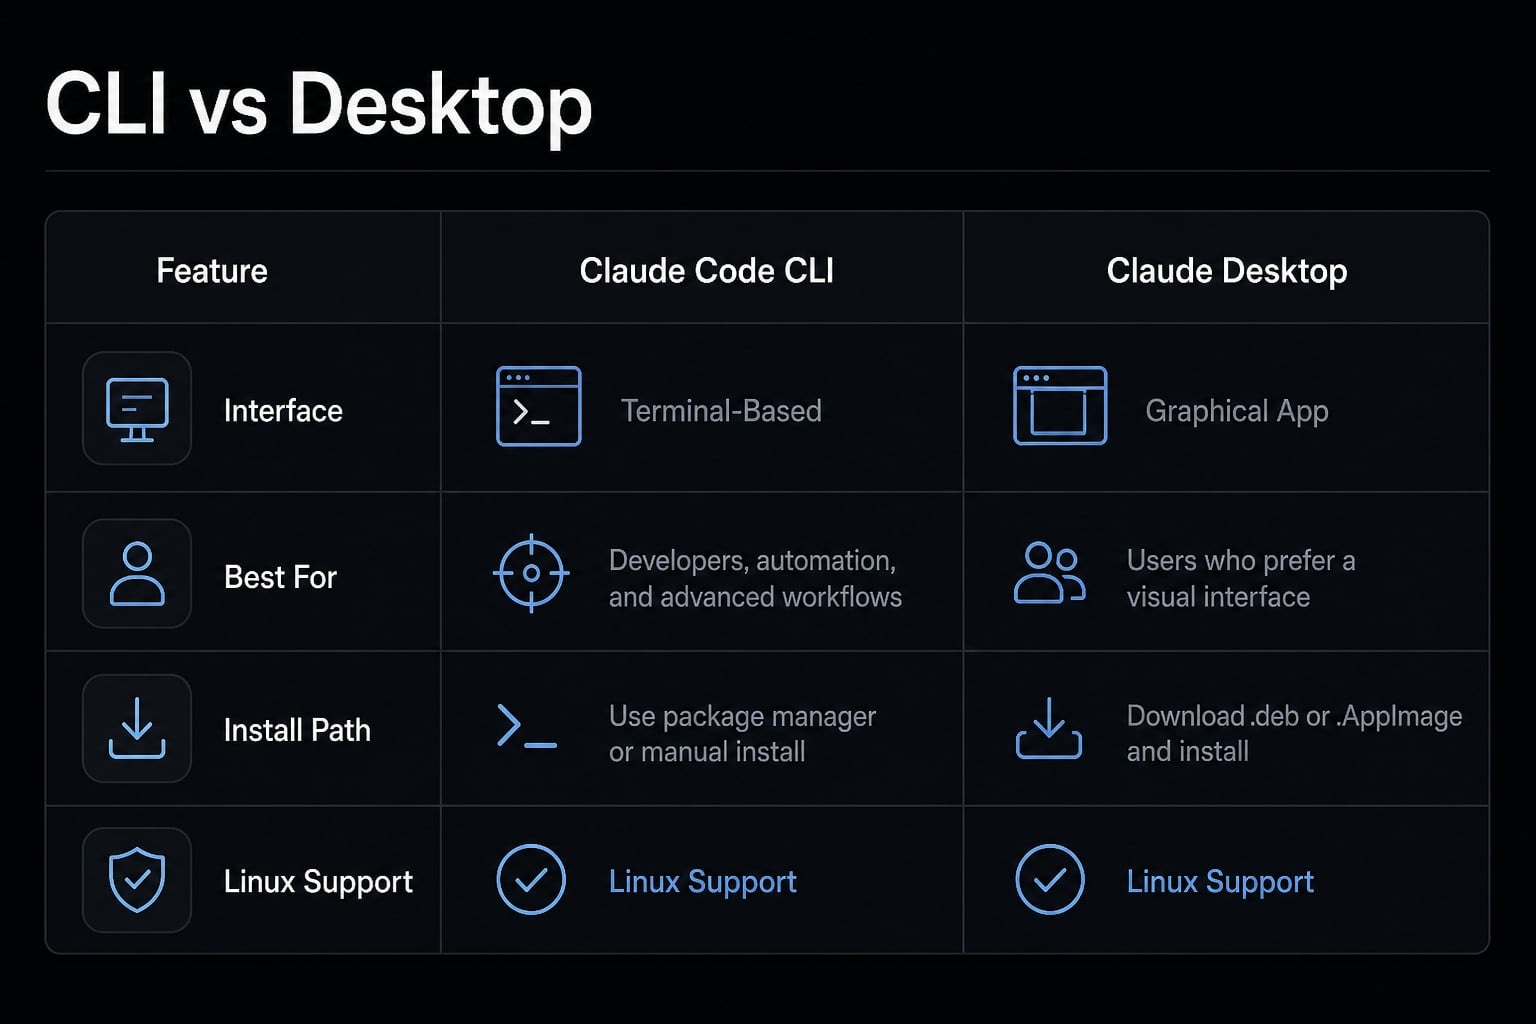
Task: Click the Linux Support link under Claude Desktop
Action: [1220, 882]
